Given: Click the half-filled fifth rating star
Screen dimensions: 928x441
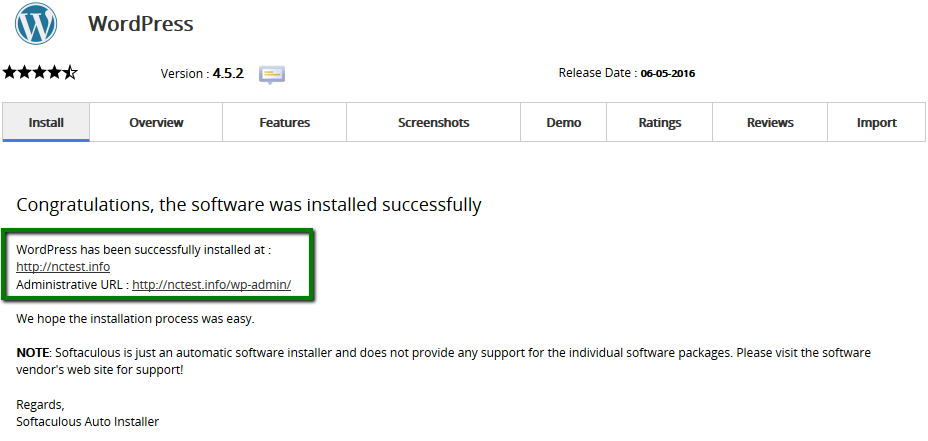Looking at the screenshot, I should click(69, 72).
